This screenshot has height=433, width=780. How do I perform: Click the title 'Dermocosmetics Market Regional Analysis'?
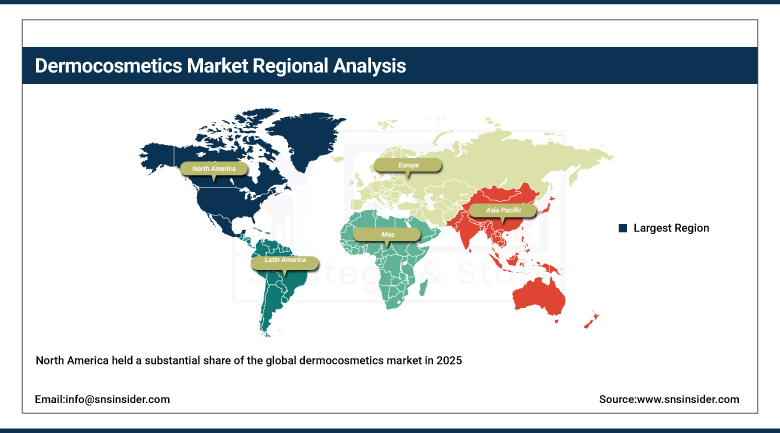(x=220, y=66)
